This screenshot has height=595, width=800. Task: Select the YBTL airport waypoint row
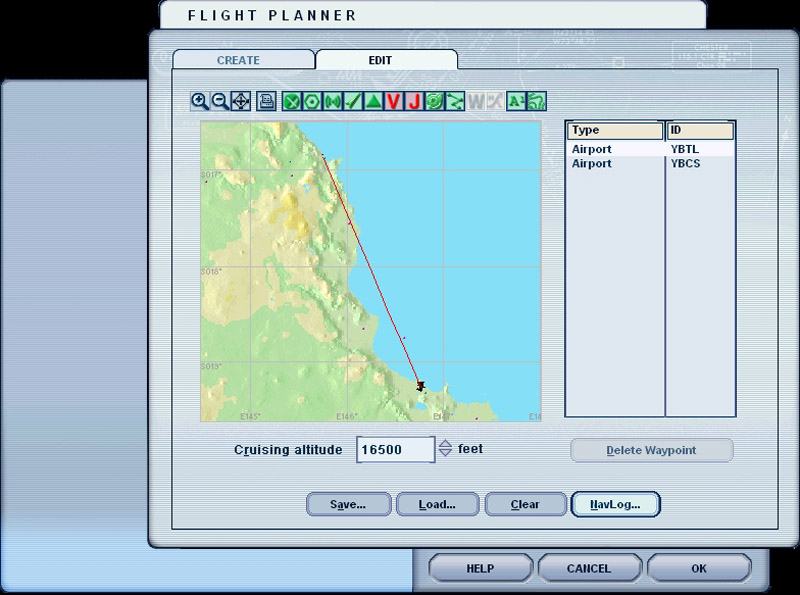tap(650, 149)
